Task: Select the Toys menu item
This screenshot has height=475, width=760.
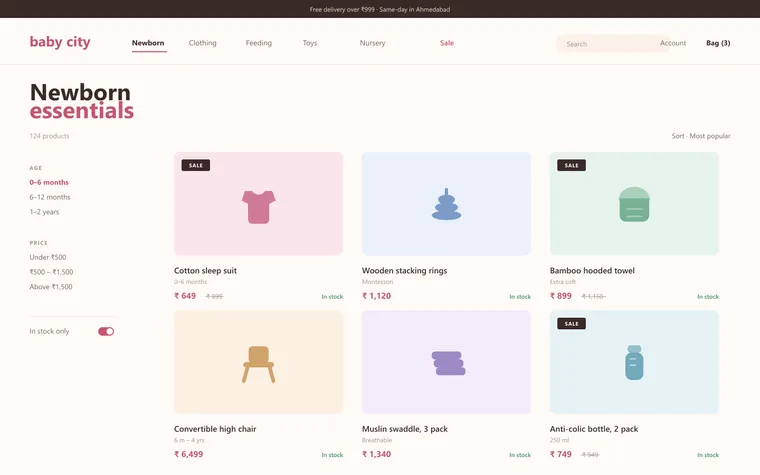Action: [310, 43]
